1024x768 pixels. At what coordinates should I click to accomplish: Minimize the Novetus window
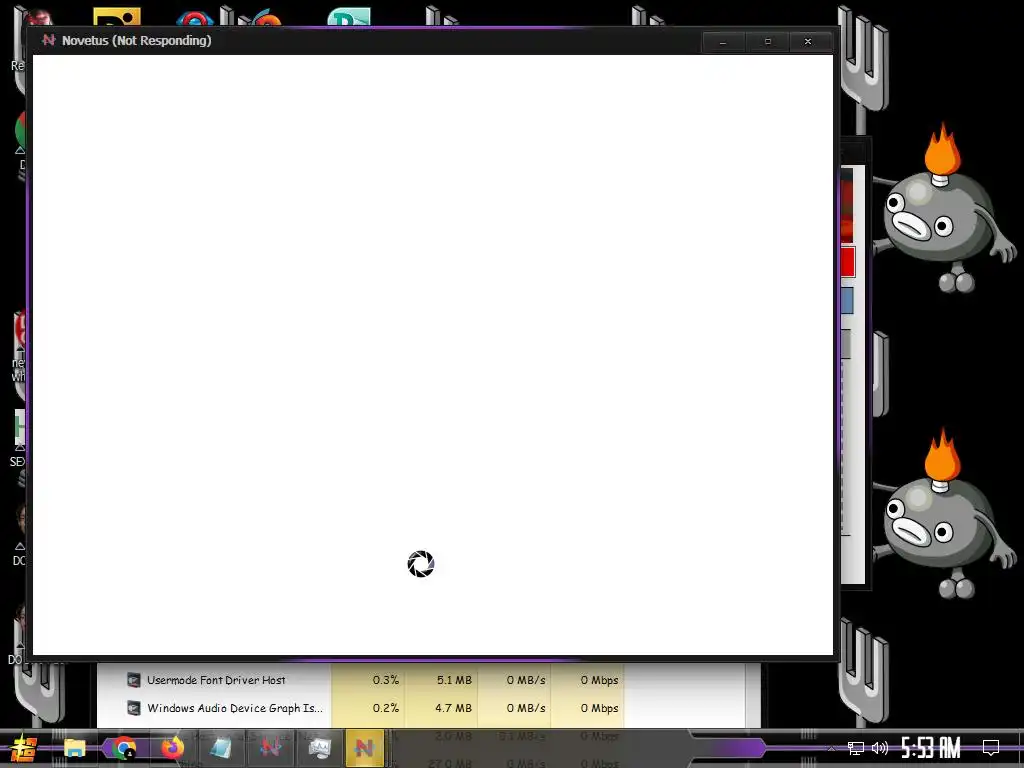tap(723, 41)
